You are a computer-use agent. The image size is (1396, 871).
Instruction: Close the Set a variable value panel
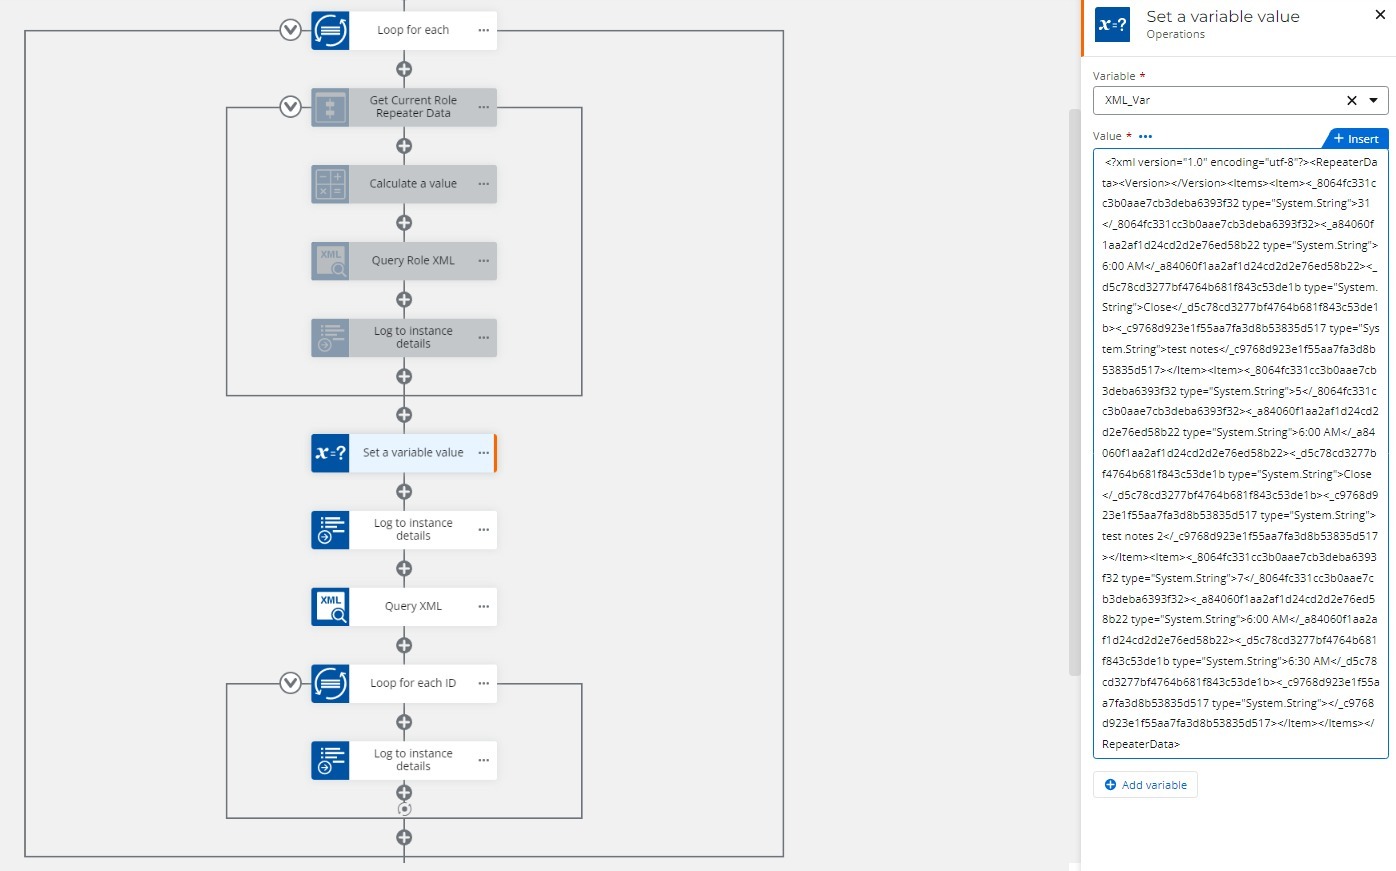click(x=1380, y=15)
